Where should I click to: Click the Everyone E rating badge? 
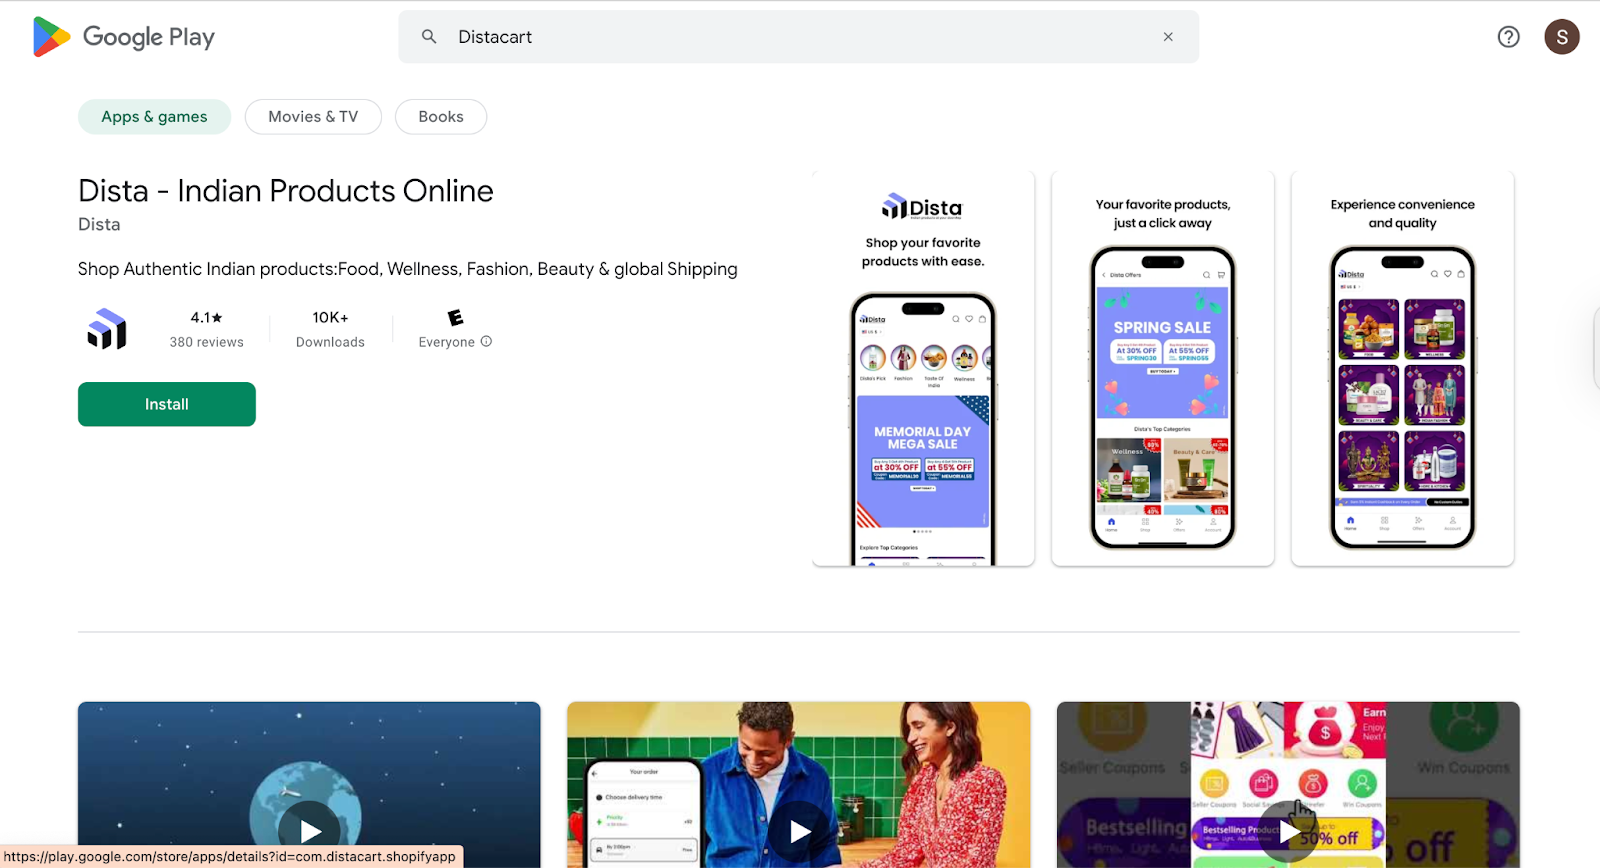456,317
